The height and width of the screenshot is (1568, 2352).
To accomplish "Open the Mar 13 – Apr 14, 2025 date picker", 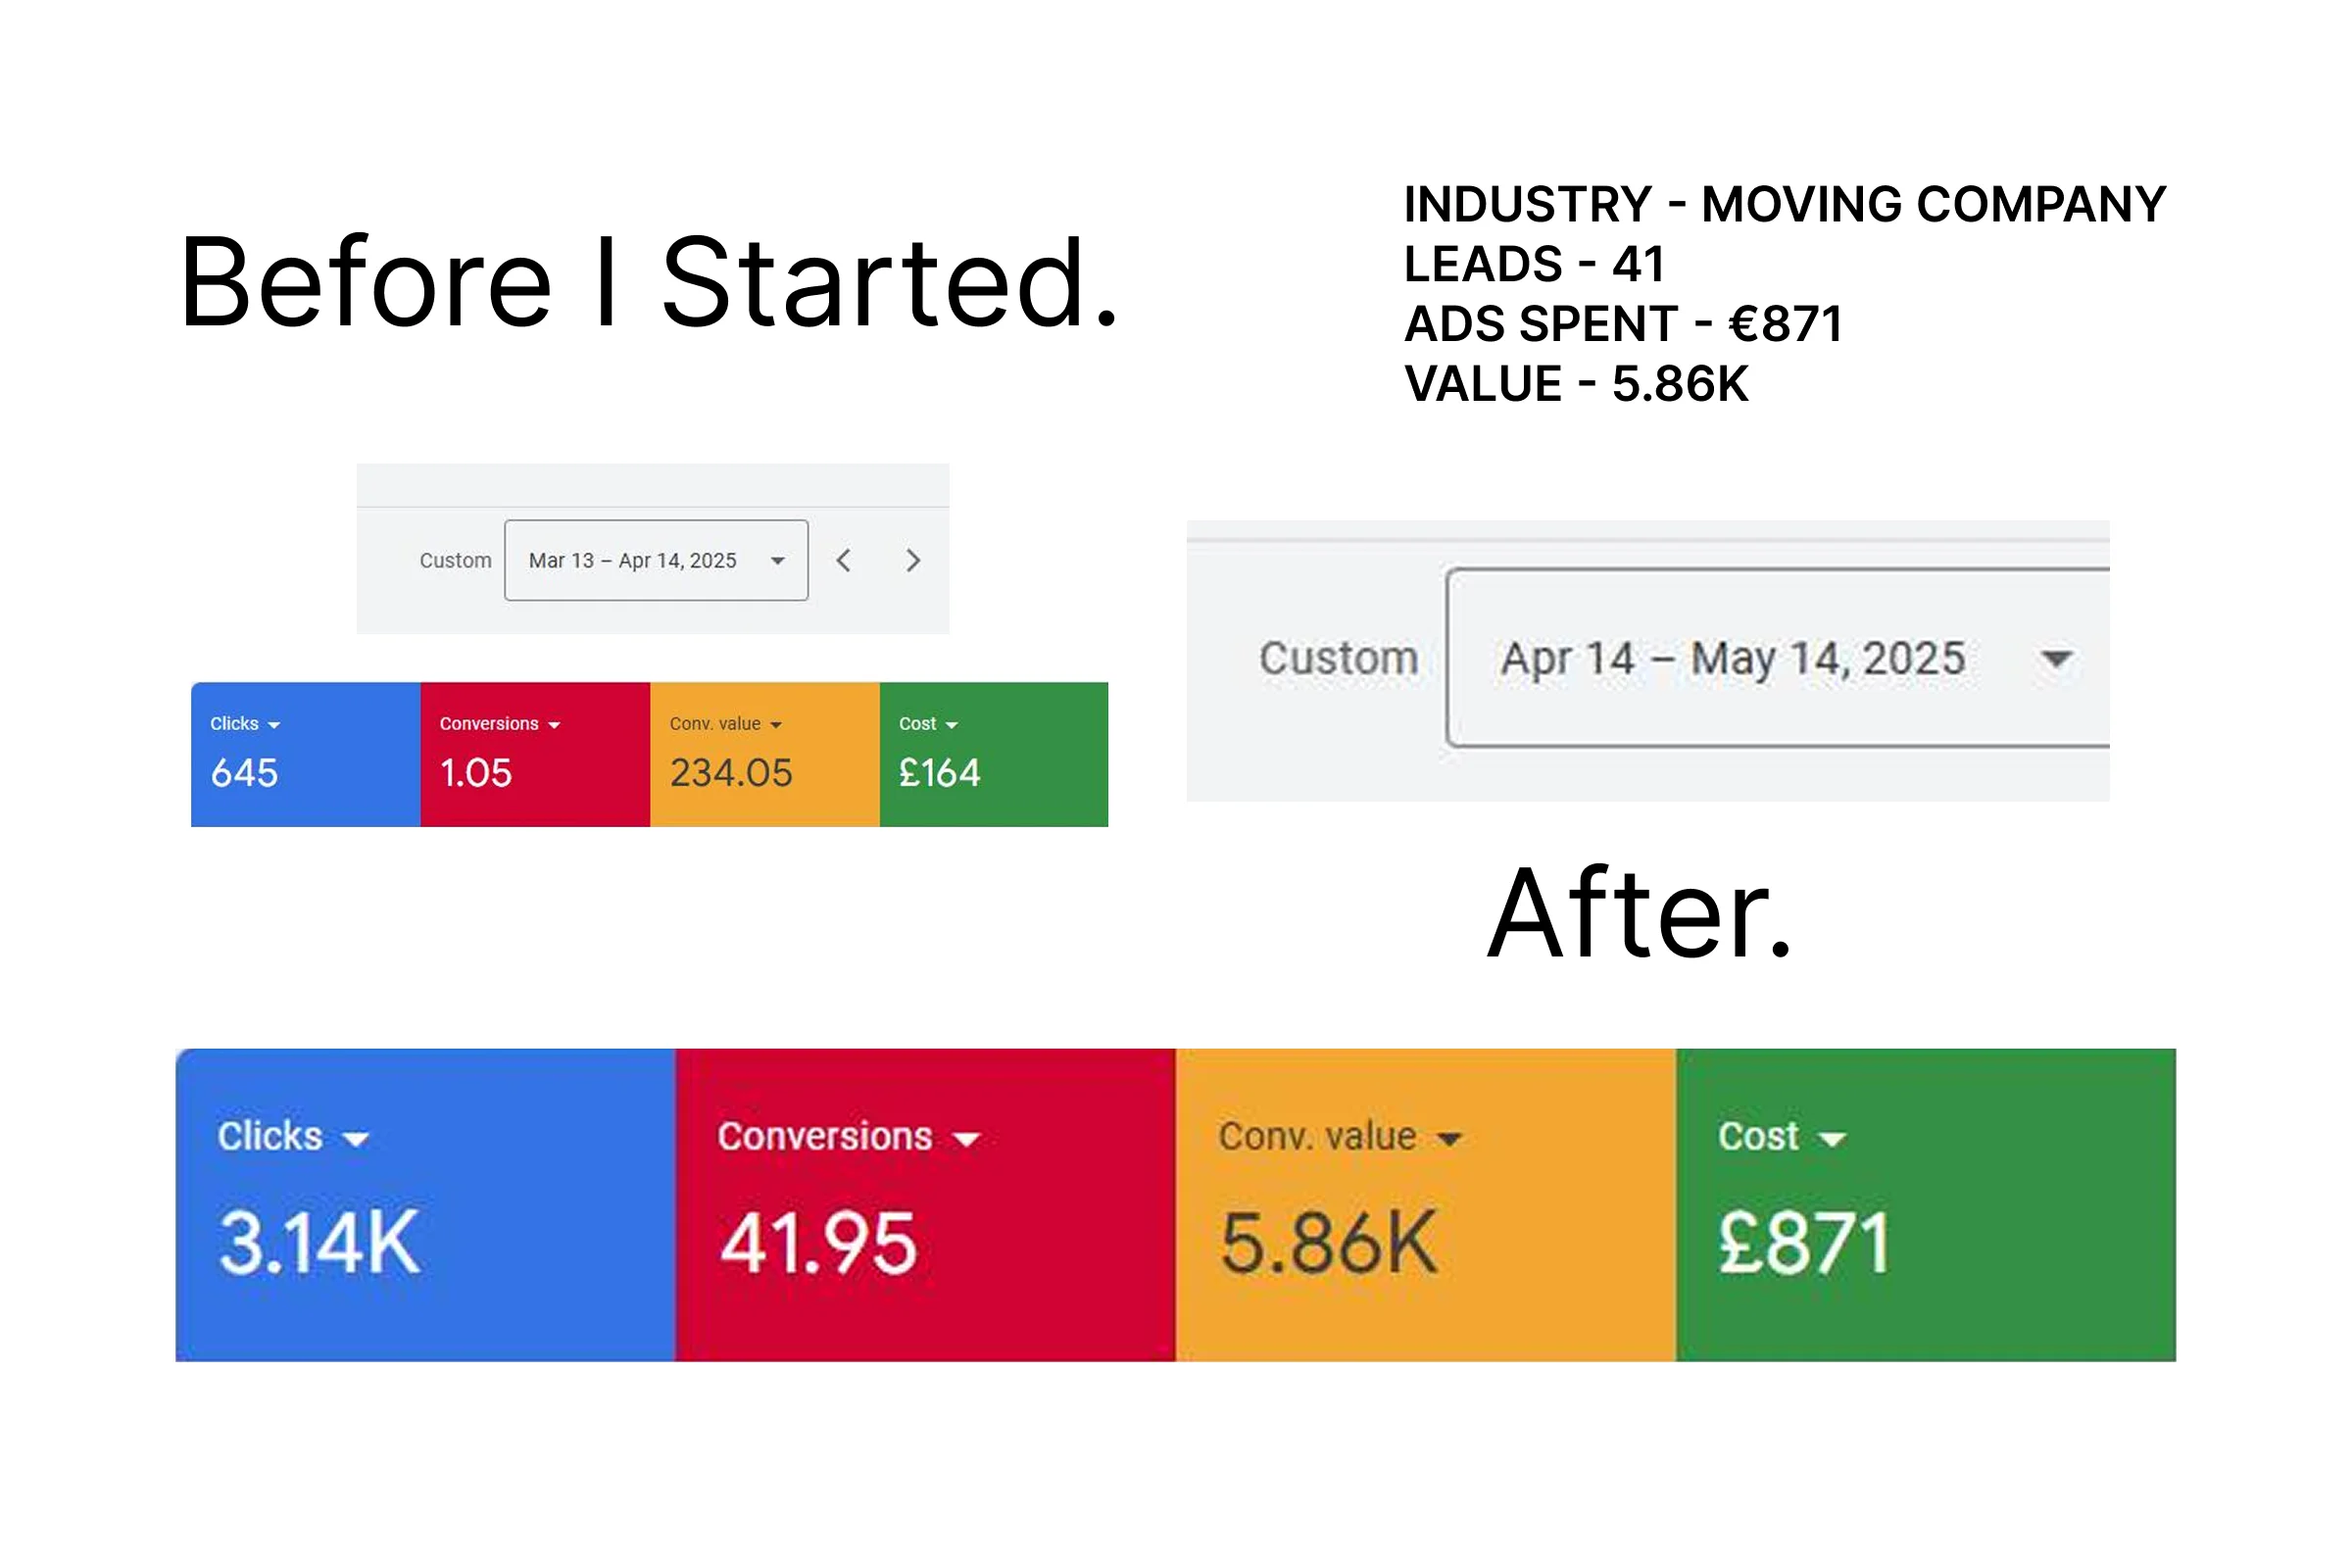I will click(x=655, y=561).
